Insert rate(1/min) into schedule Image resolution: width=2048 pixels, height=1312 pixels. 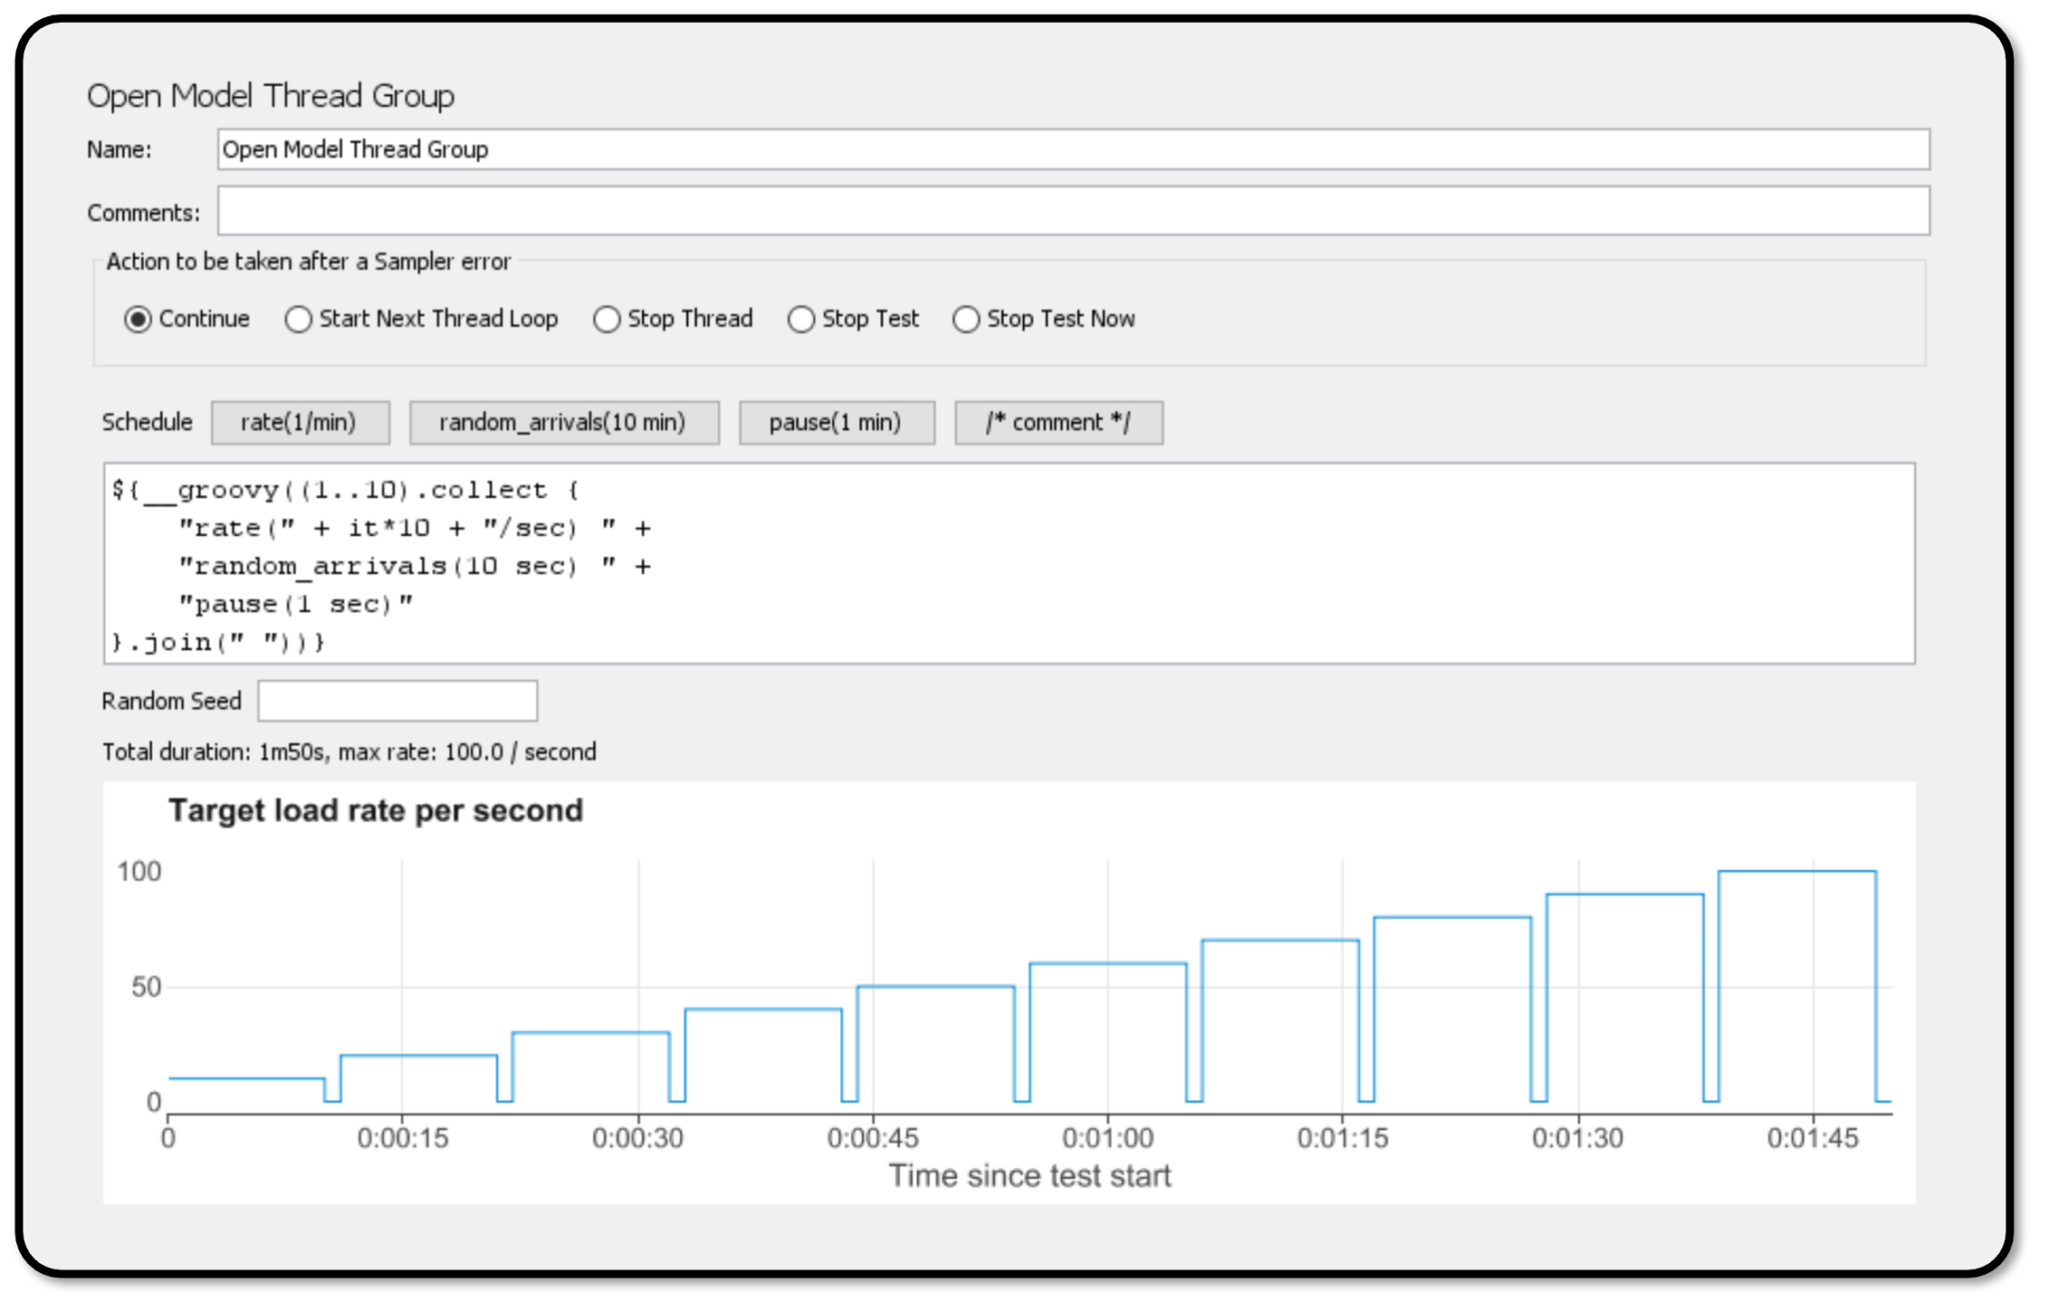pyautogui.click(x=300, y=422)
